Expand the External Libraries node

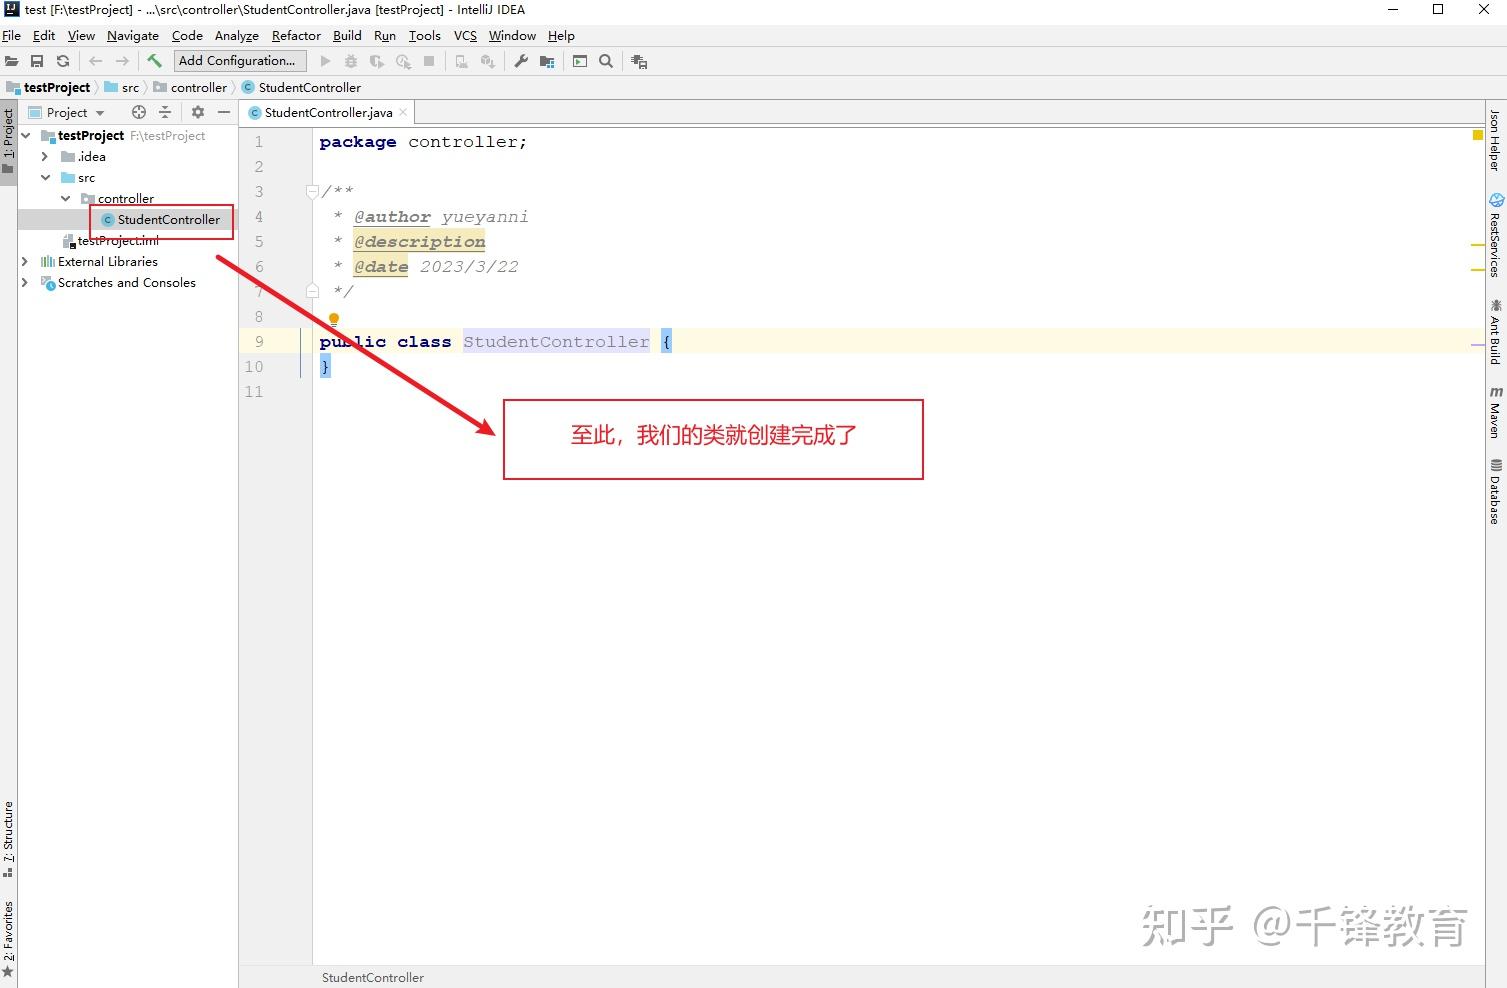coord(25,261)
